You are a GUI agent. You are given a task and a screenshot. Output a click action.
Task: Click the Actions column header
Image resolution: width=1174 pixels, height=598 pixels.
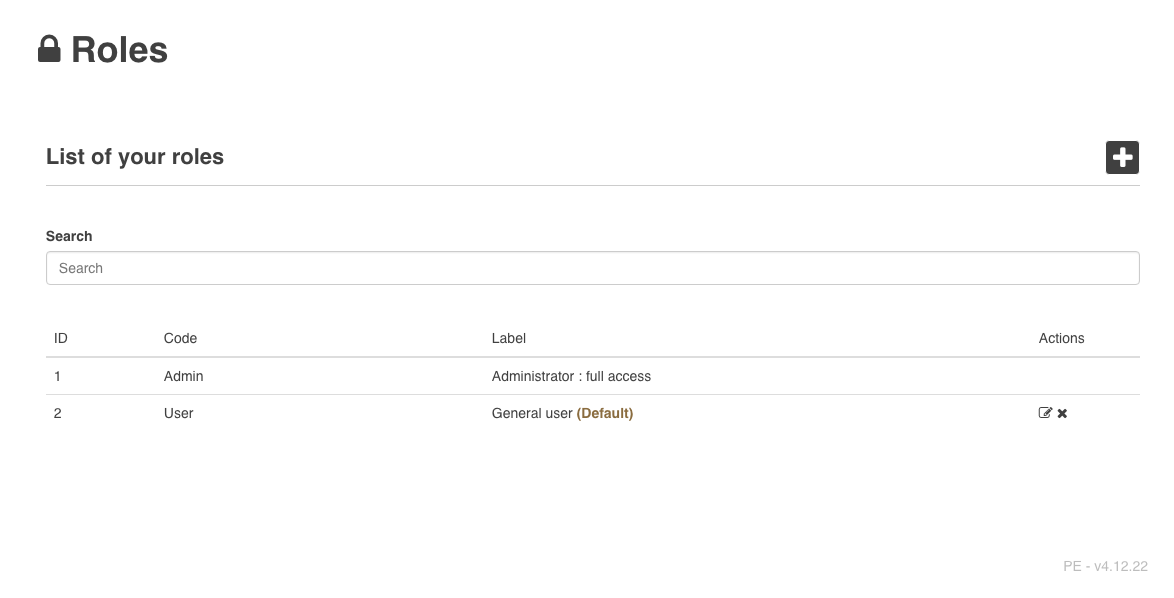[x=1061, y=338]
